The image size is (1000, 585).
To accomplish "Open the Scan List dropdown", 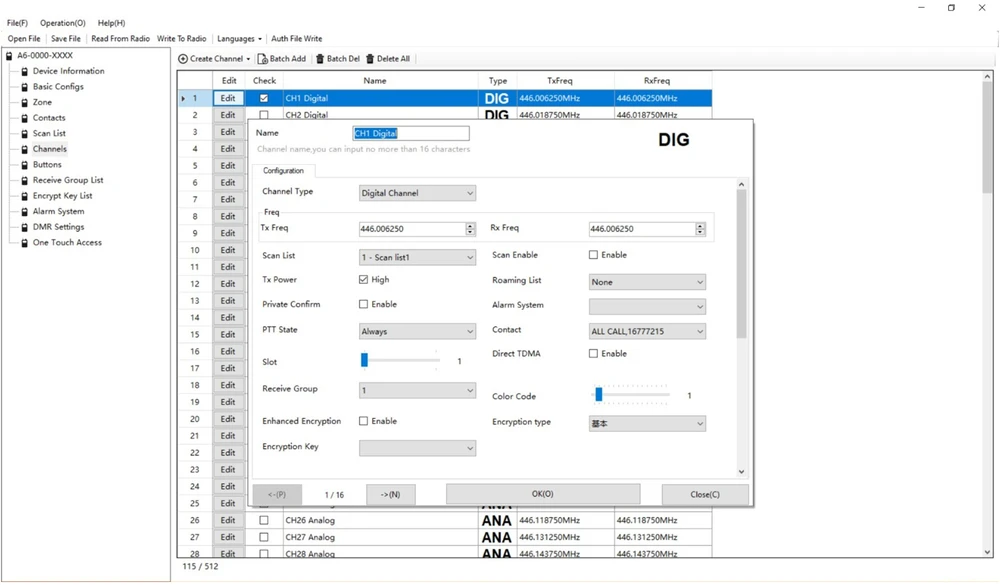I will click(x=417, y=257).
